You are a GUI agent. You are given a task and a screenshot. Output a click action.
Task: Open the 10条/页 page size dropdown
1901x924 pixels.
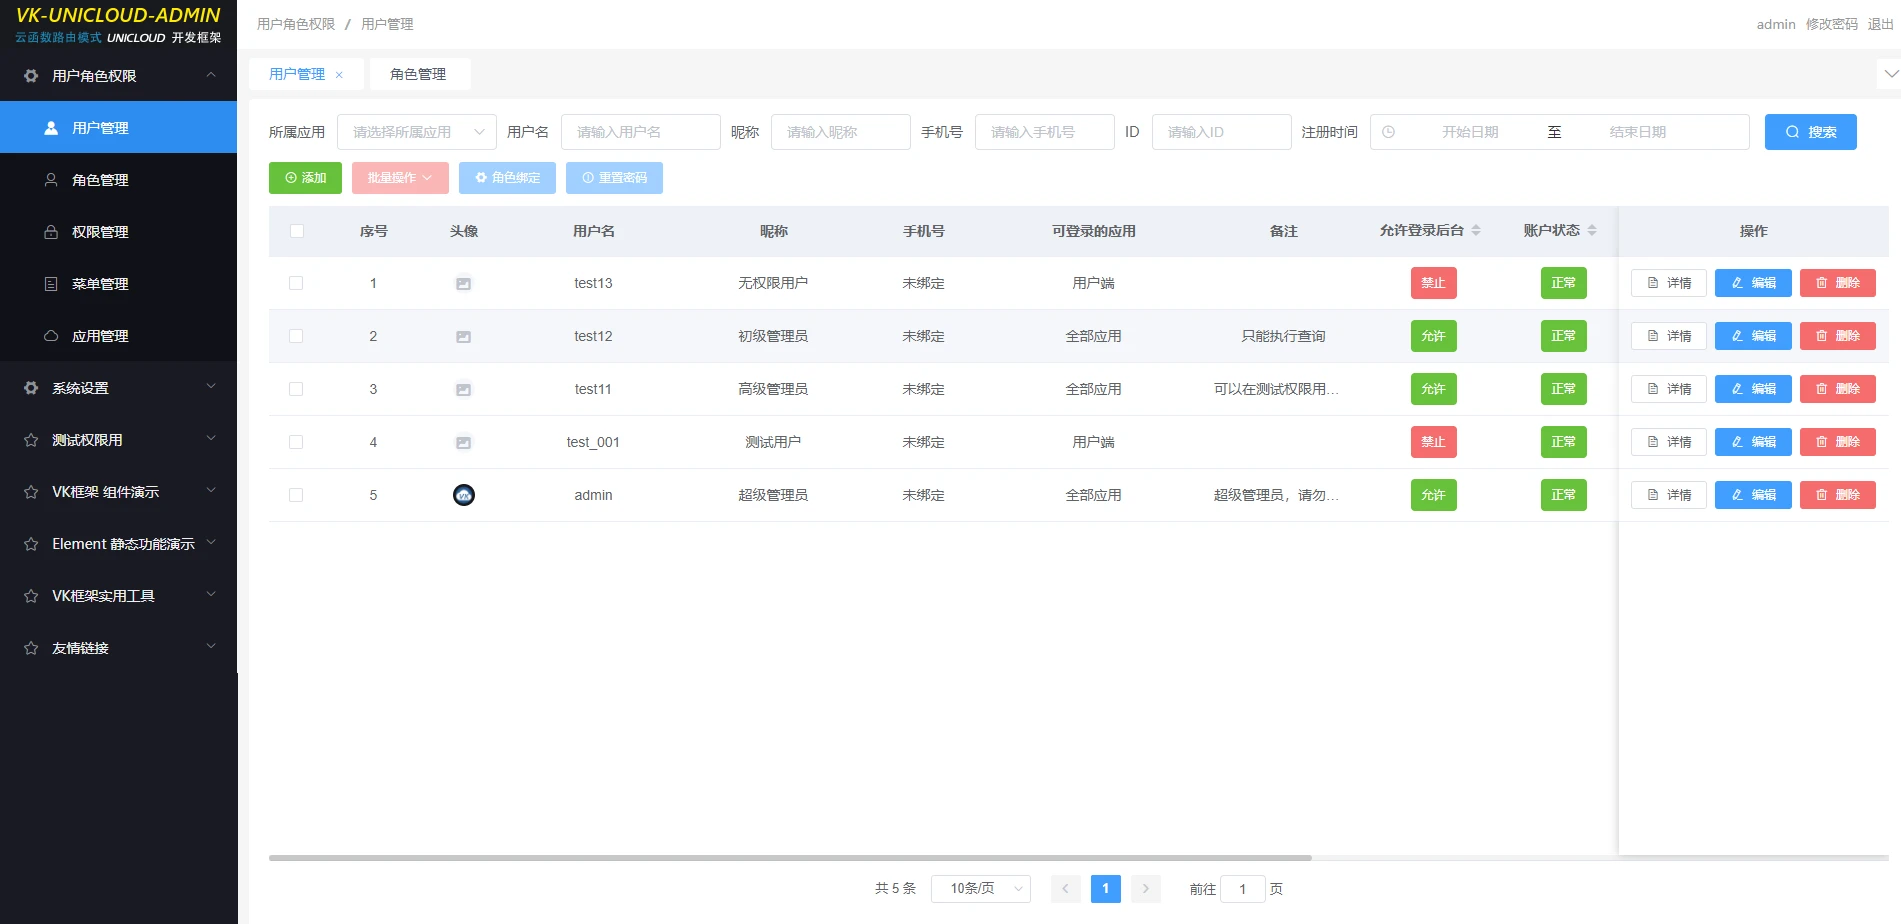980,888
